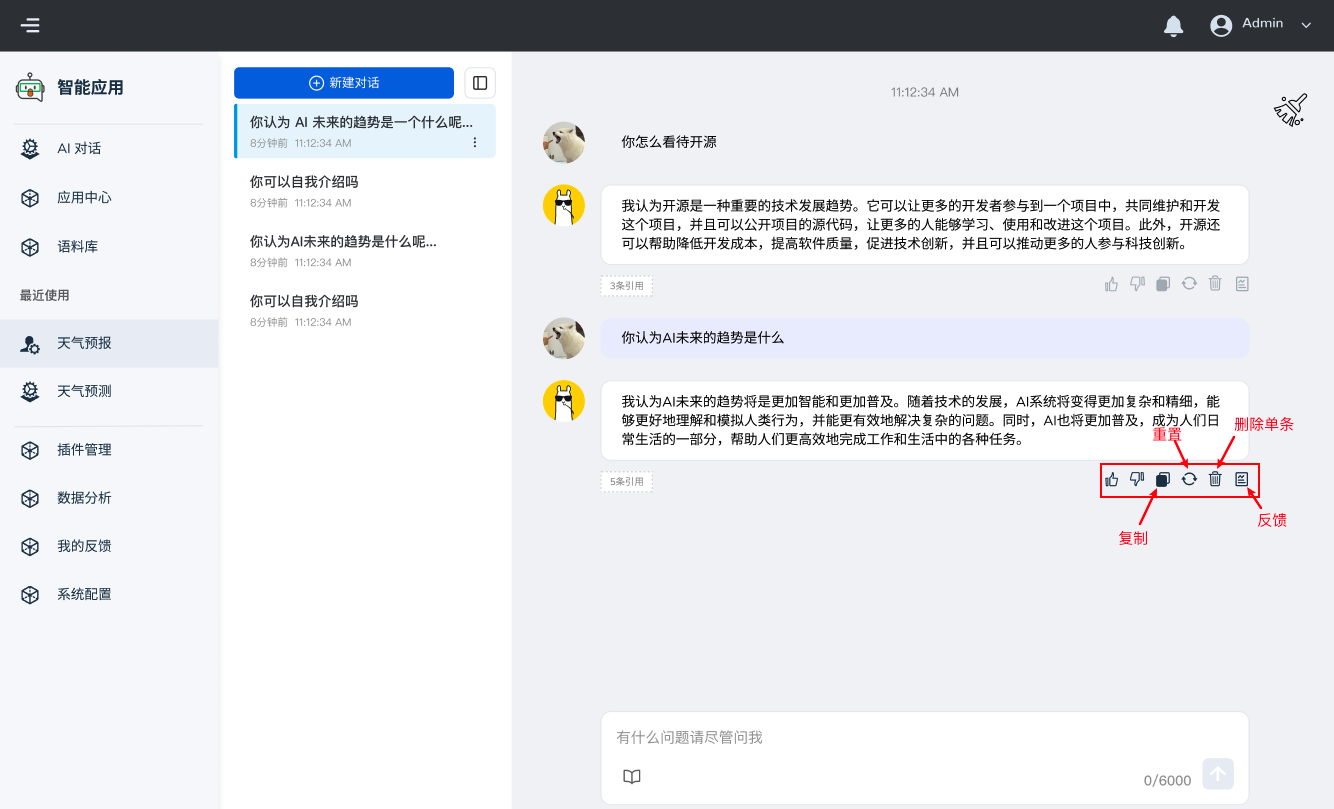The height and width of the screenshot is (809, 1334).
Task: Click 天气预测 gear icon
Action: point(30,392)
